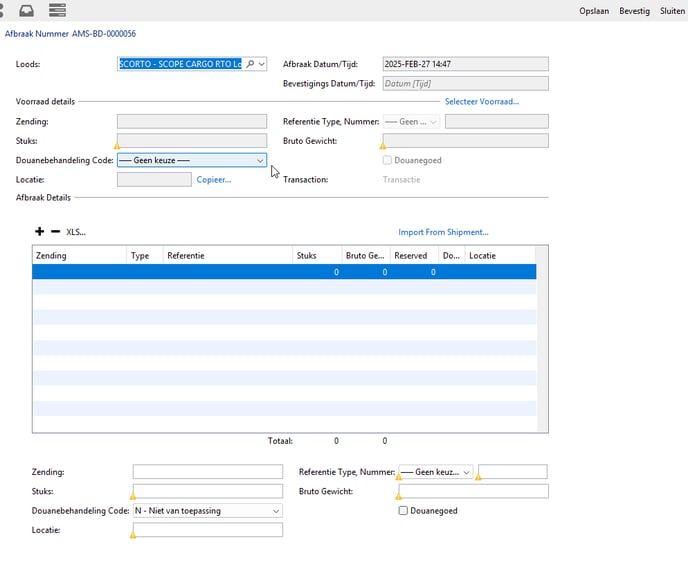Viewport: 688px width, 582px height.
Task: Click the Reserved column header
Action: point(414,255)
